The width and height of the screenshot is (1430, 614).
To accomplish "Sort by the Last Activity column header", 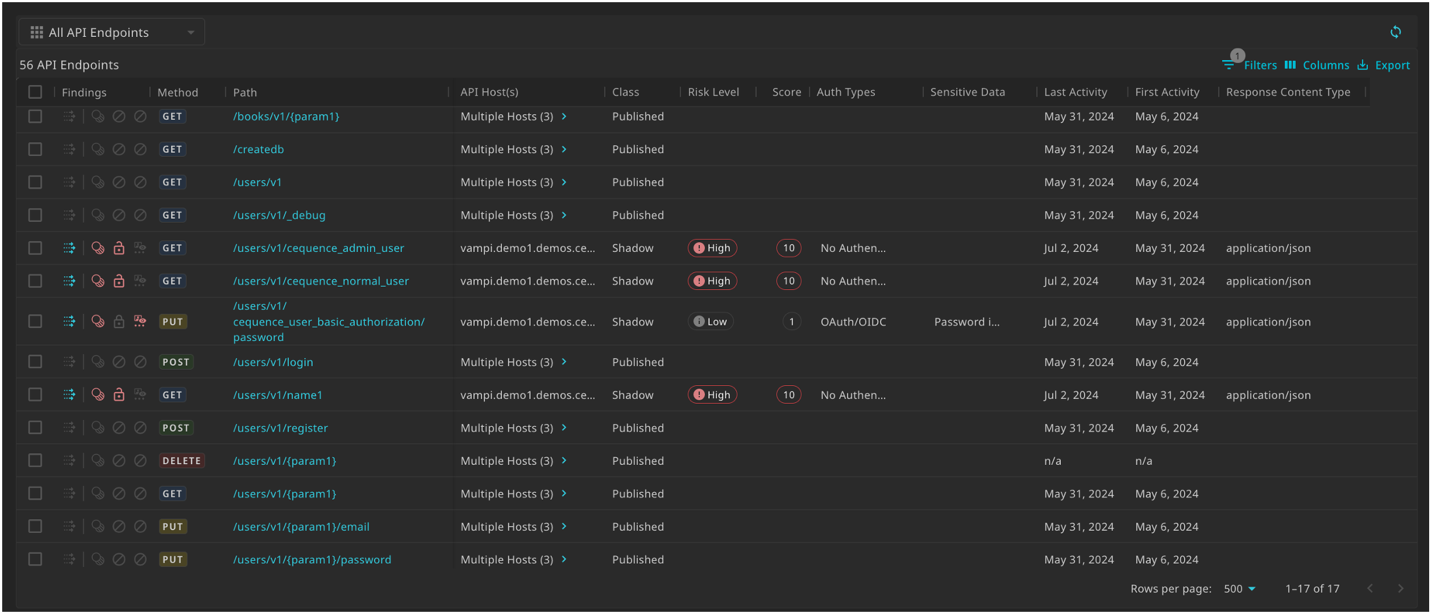I will pyautogui.click(x=1076, y=92).
